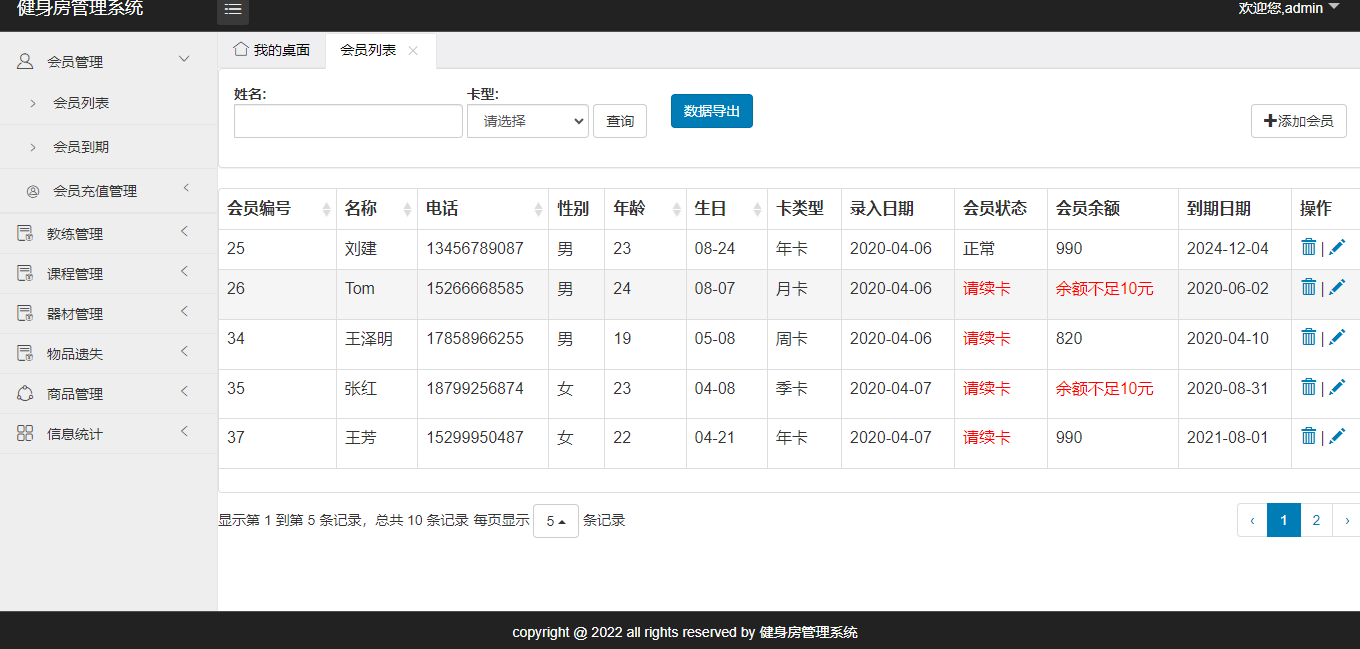This screenshot has height=649, width=1360.
Task: Click phone number 13456789087
Action: coord(475,248)
